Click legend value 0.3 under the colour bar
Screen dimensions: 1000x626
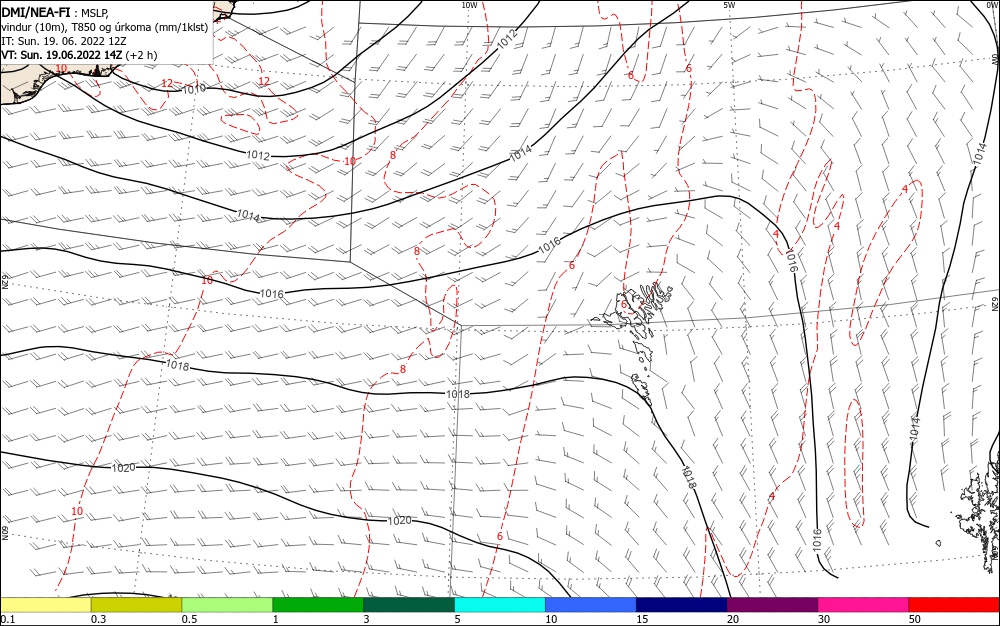point(98,619)
